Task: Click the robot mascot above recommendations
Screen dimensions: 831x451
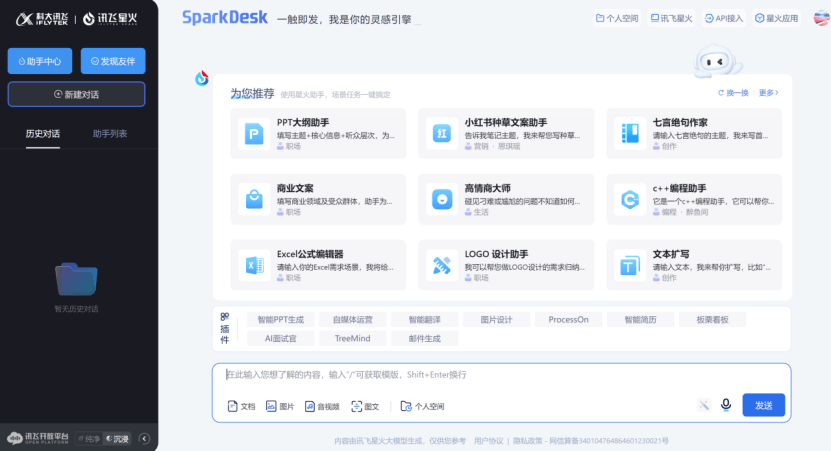Action: point(718,61)
